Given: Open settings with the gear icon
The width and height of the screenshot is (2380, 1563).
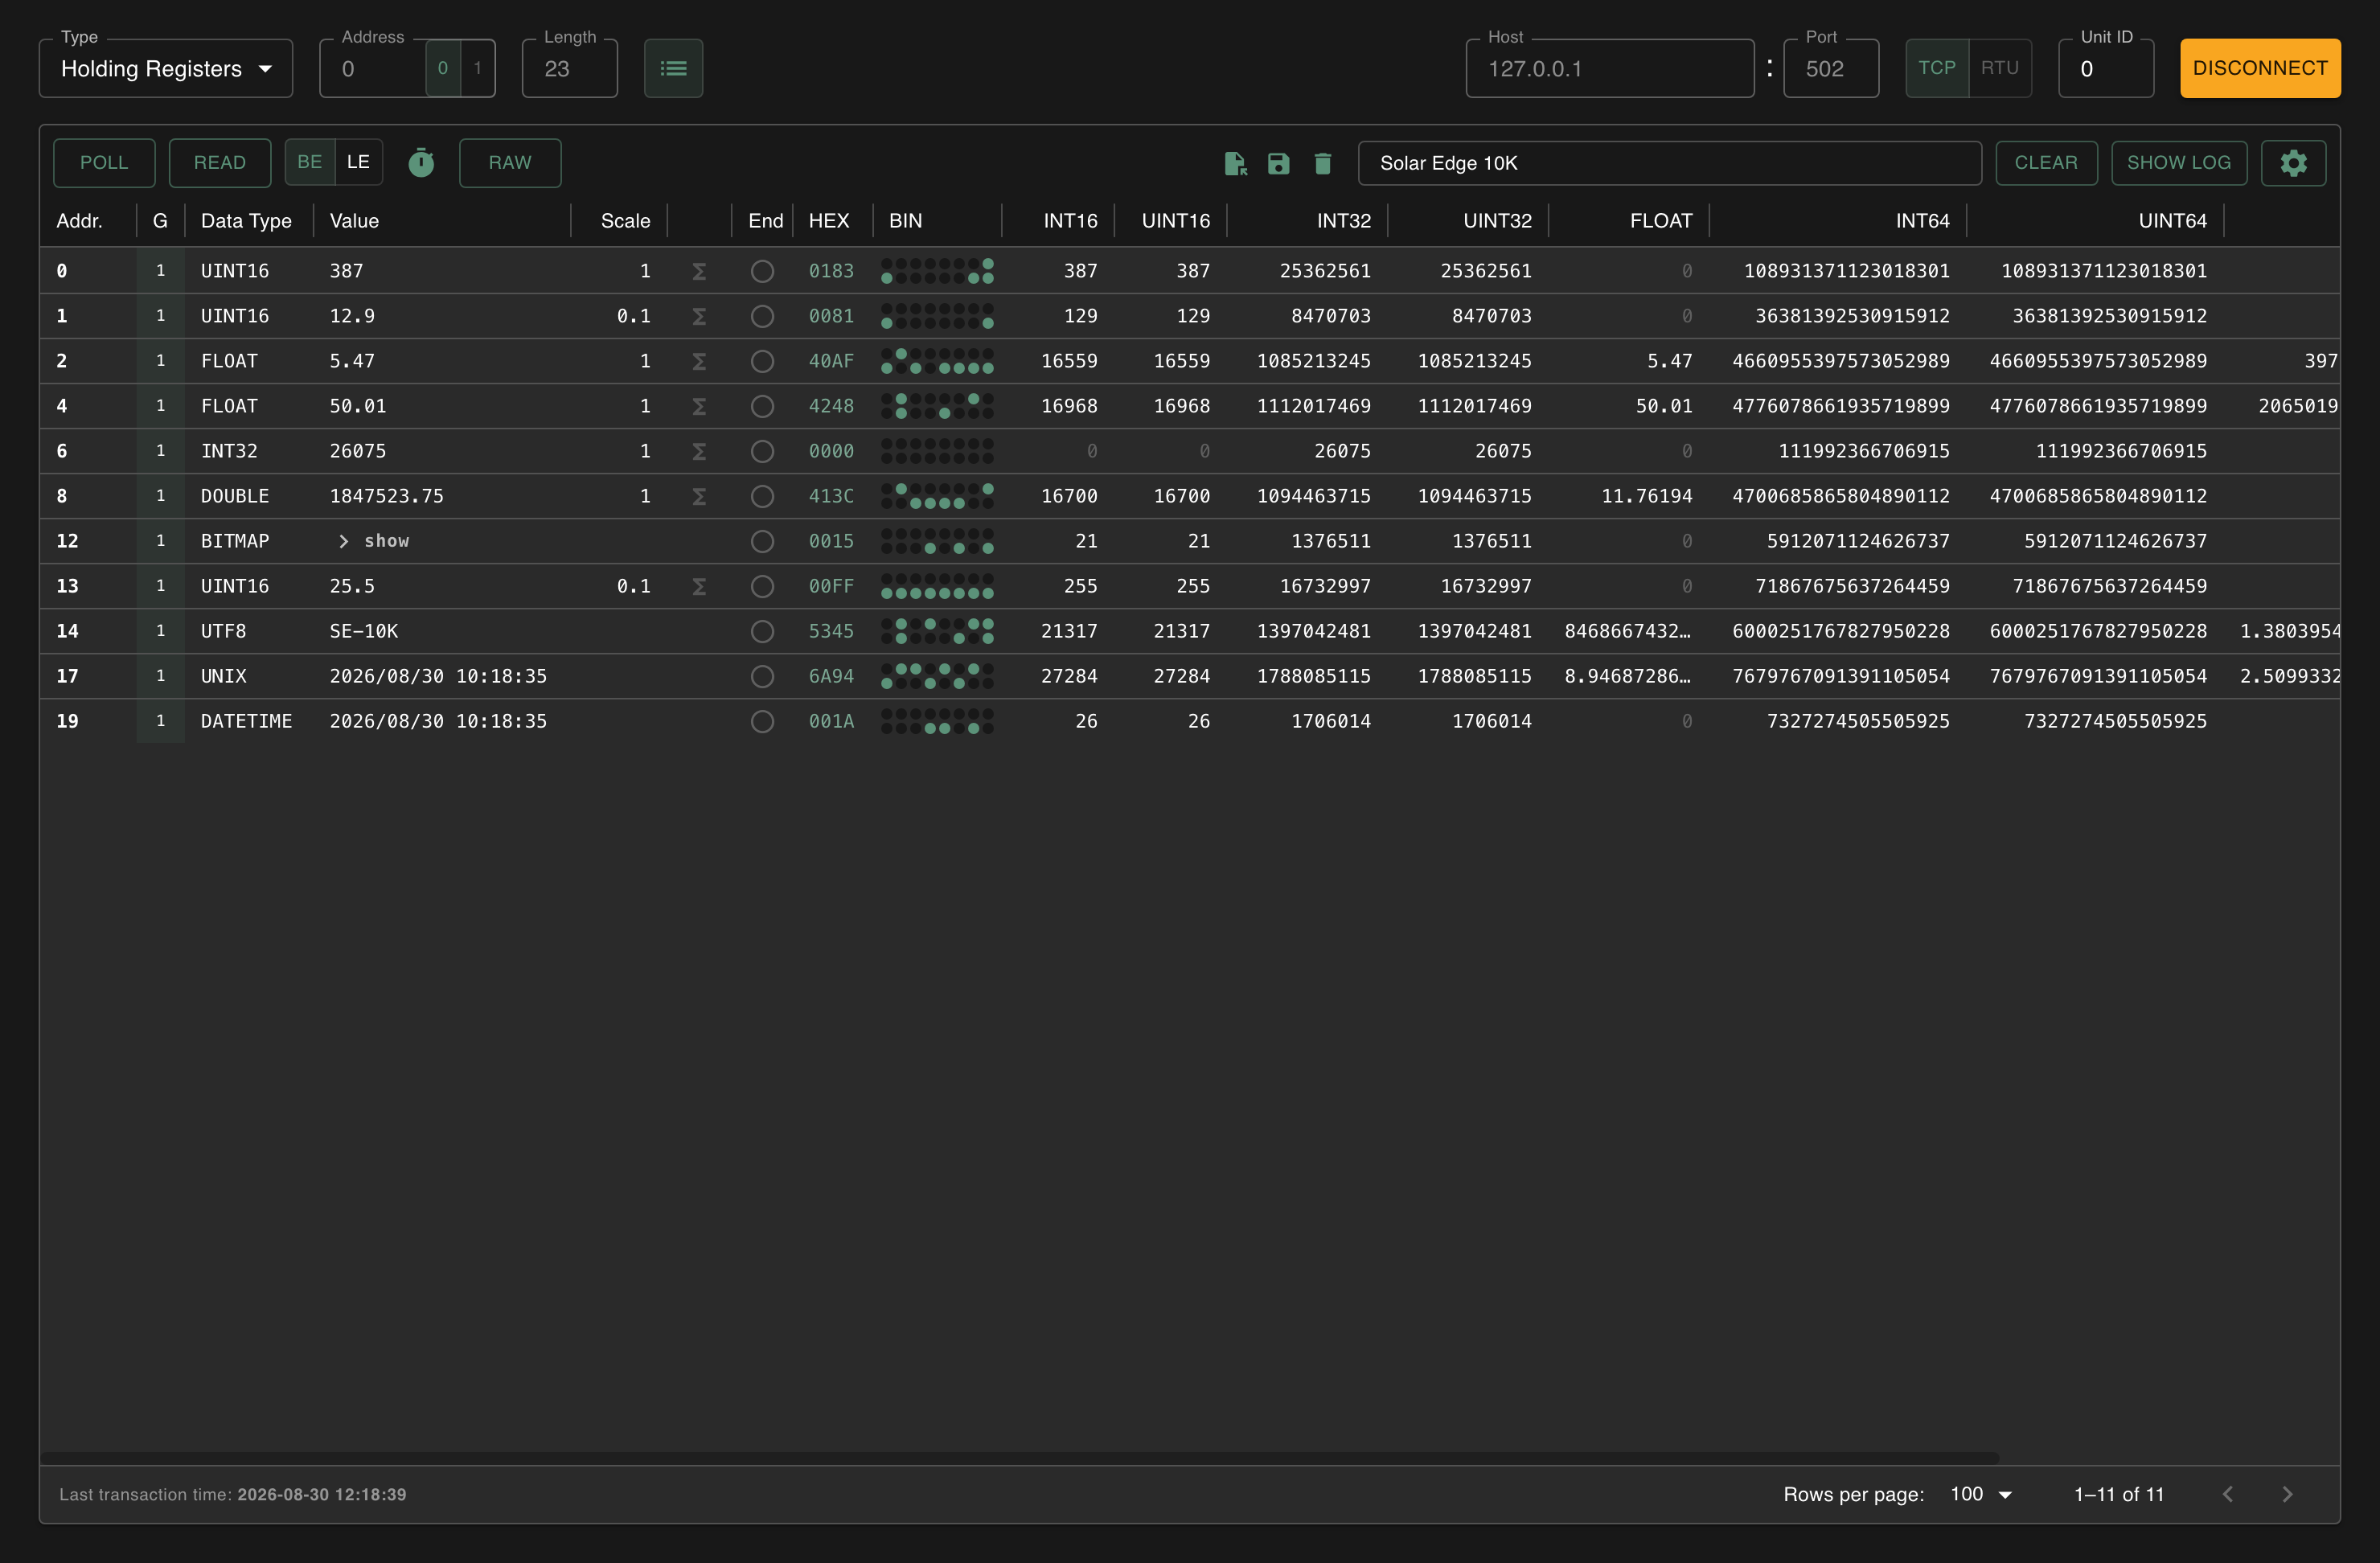Looking at the screenshot, I should click(x=2293, y=163).
